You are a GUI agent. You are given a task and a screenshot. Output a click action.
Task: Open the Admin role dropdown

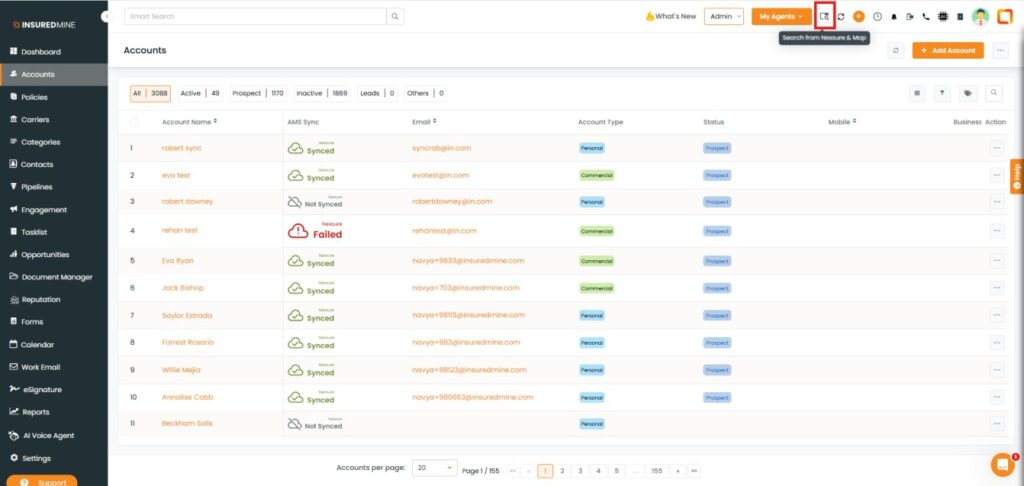[x=724, y=17]
